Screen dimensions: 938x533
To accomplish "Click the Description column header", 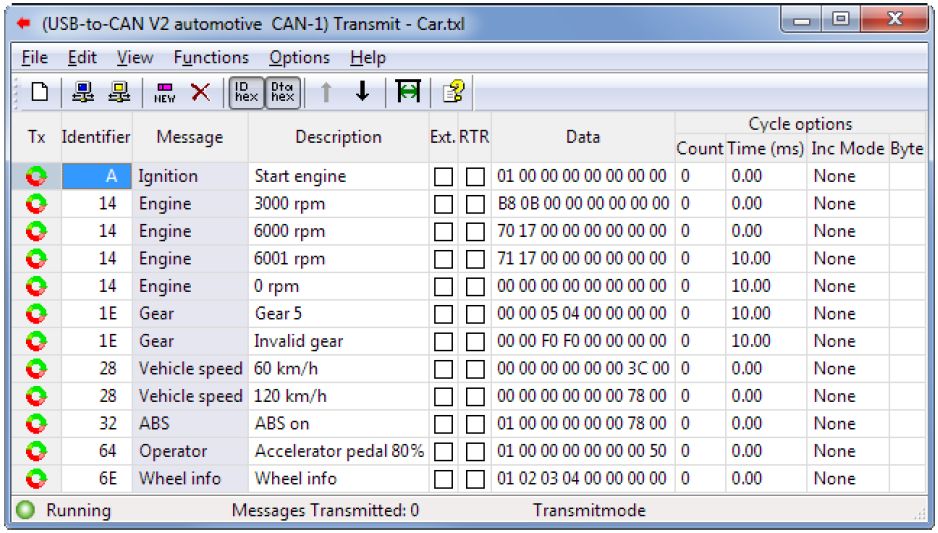I will click(339, 137).
